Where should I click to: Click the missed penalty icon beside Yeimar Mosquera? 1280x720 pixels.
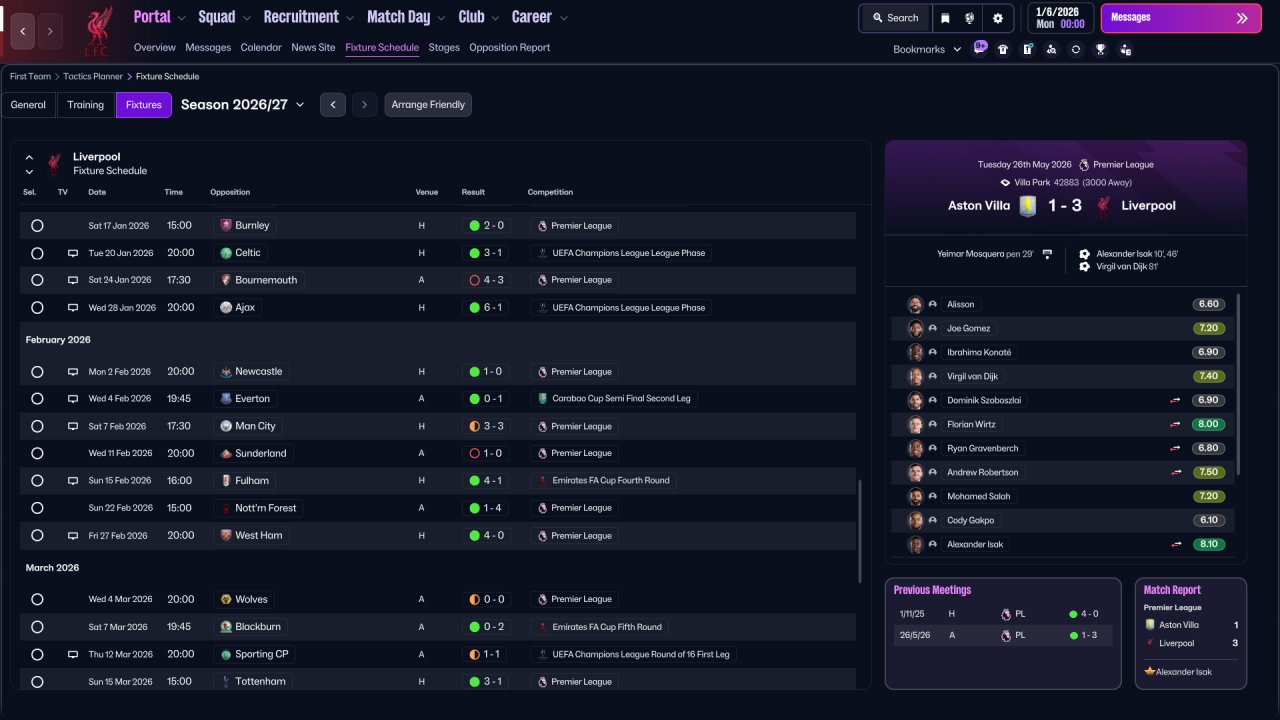[x=1047, y=254]
